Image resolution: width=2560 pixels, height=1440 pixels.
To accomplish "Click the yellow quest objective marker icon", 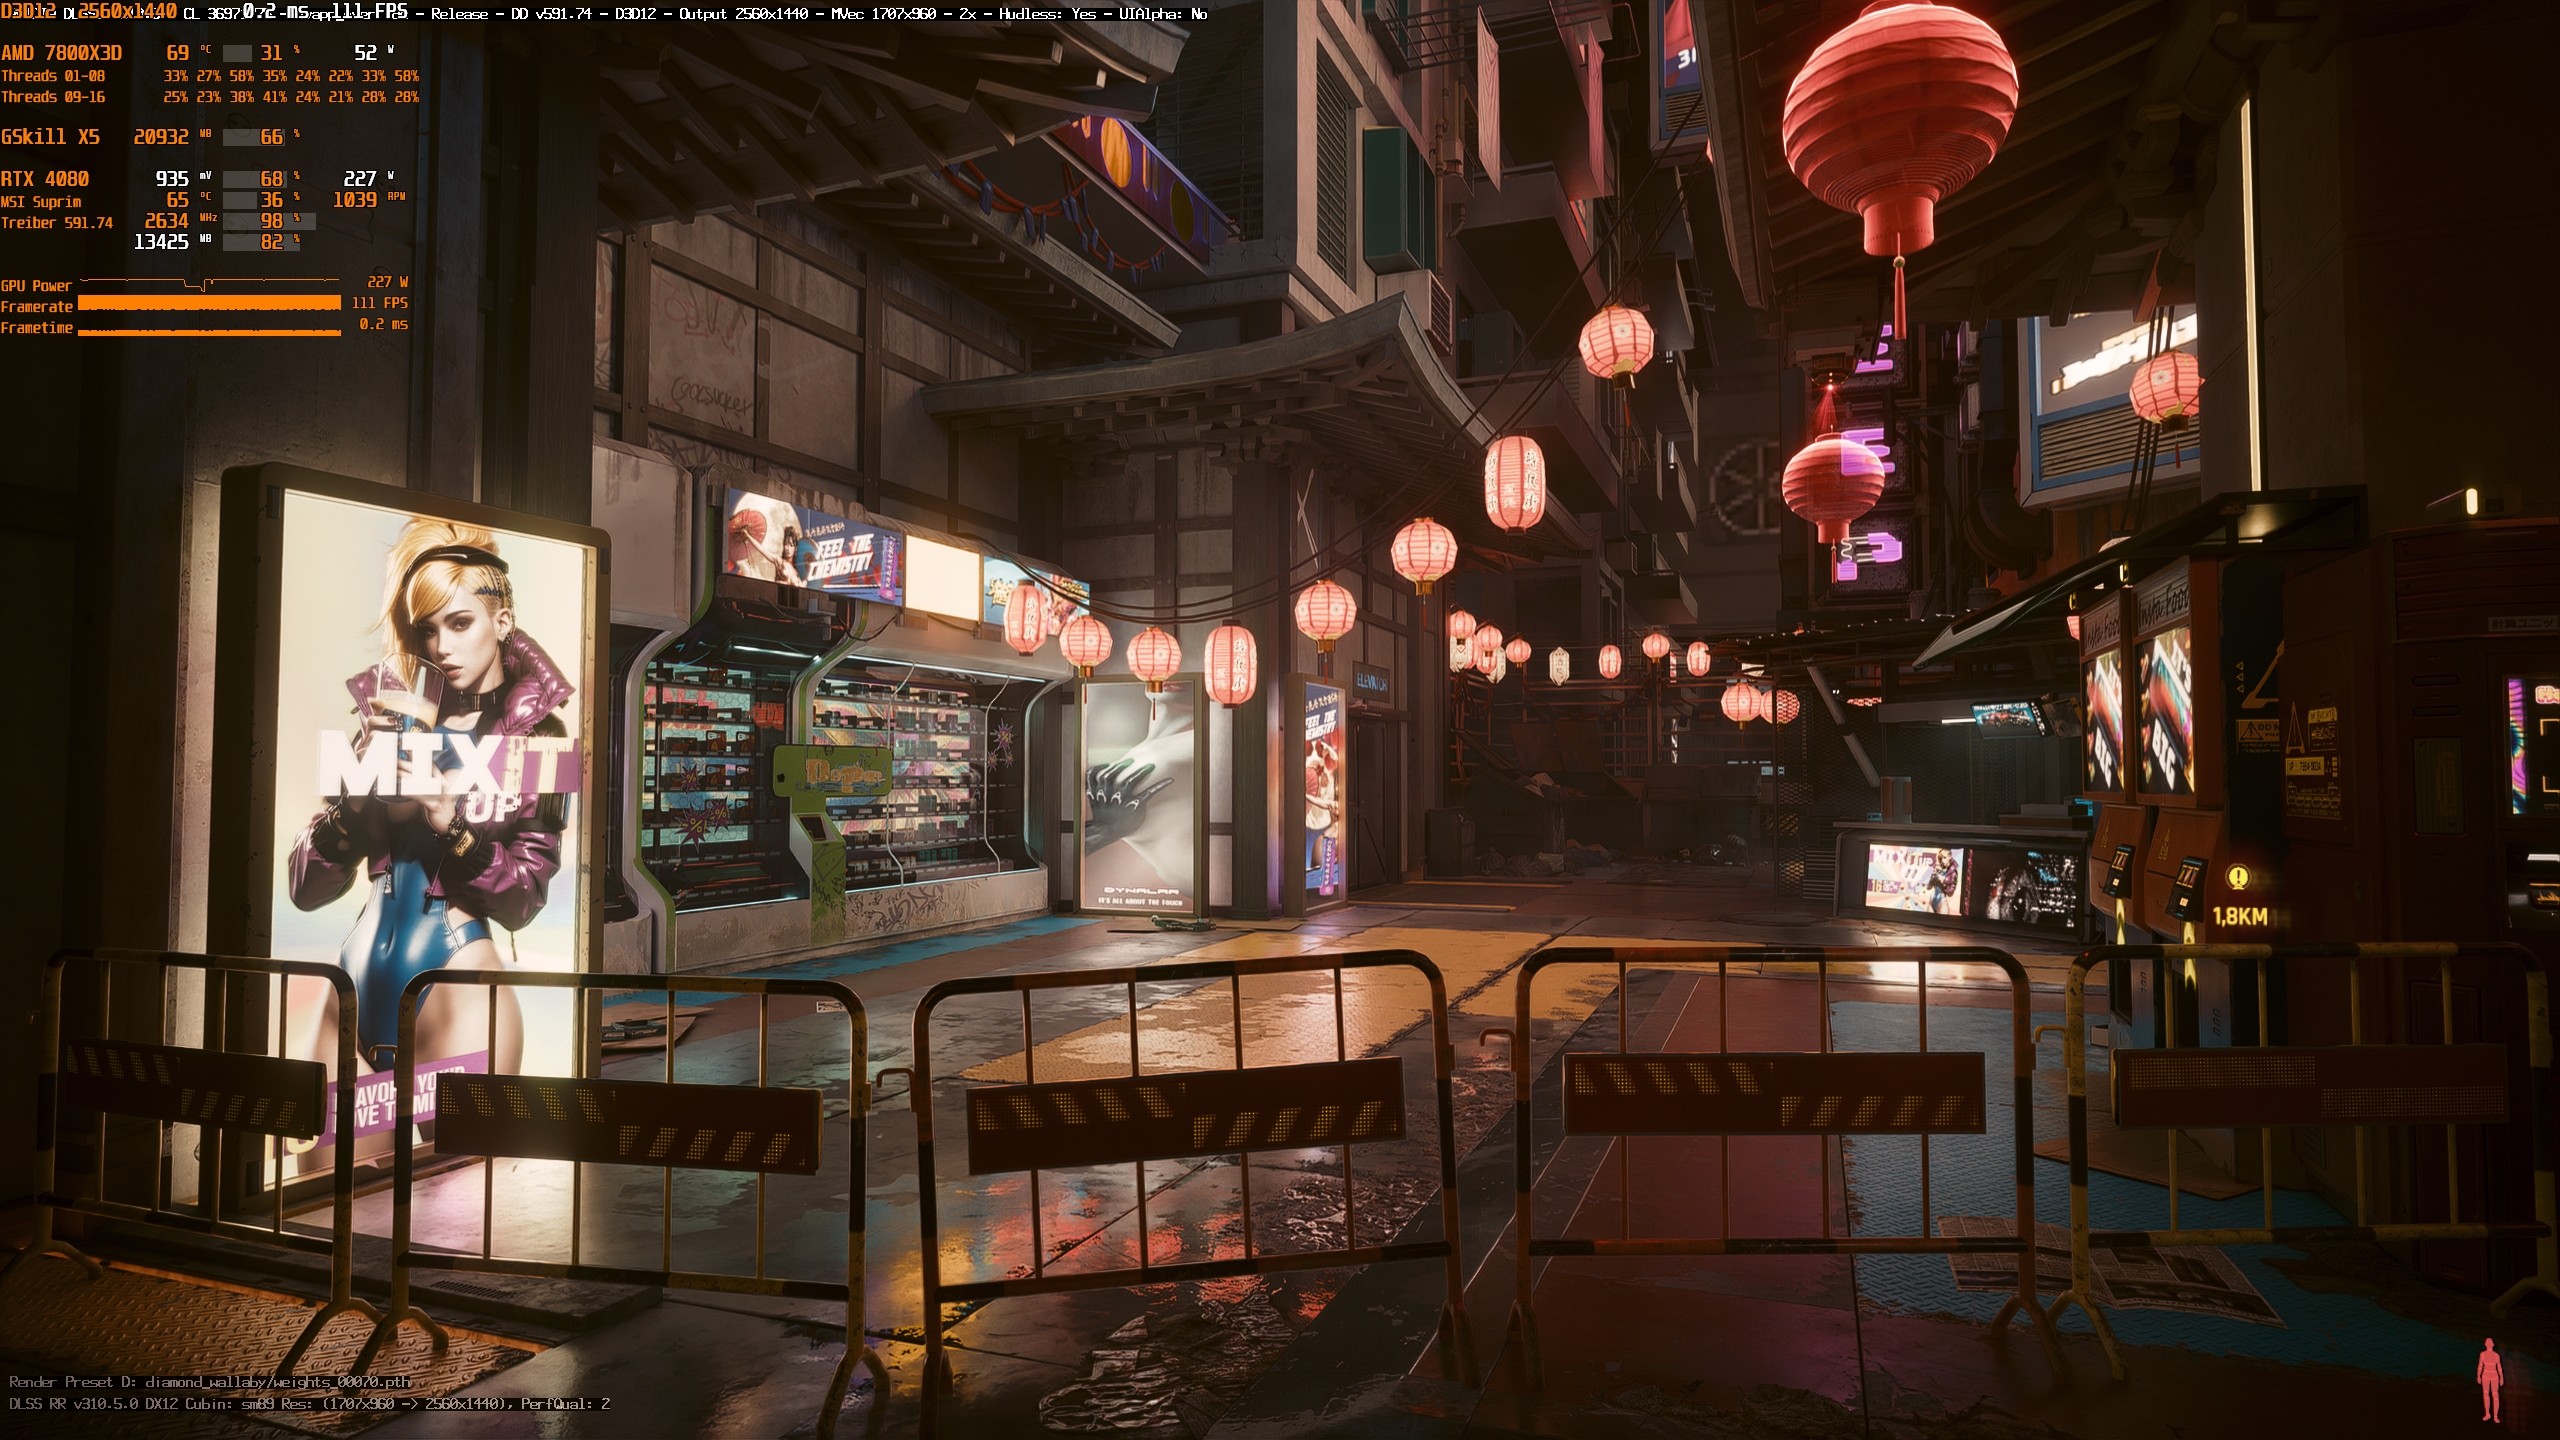I will coord(2238,877).
